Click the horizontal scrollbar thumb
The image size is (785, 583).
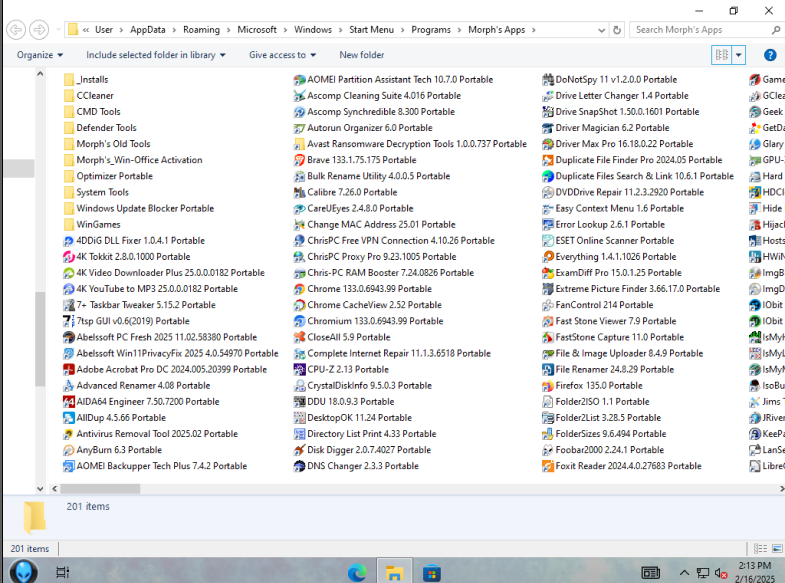point(100,488)
